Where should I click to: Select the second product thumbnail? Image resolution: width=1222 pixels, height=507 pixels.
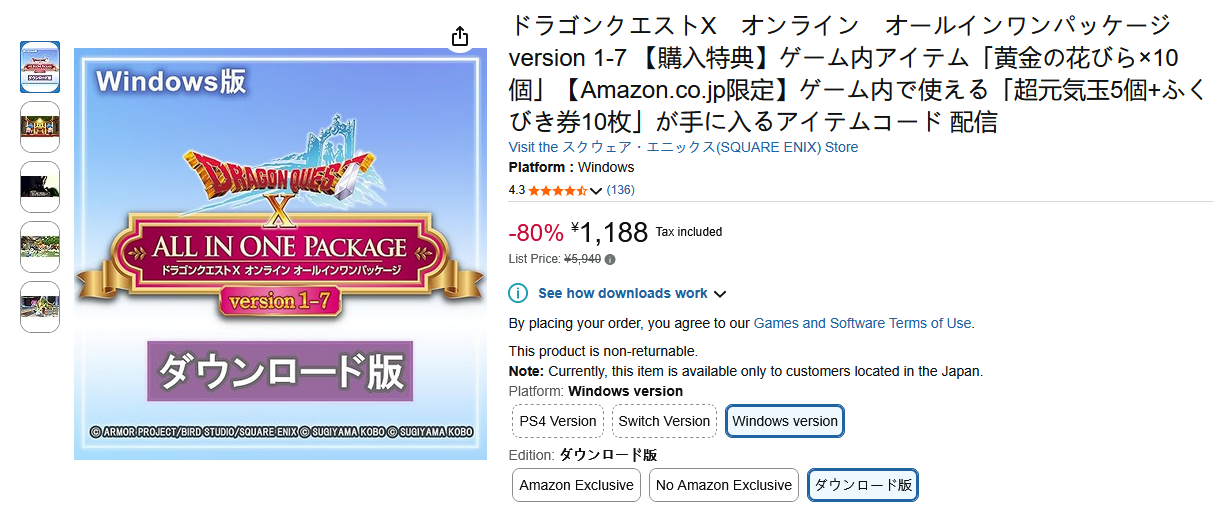pos(40,126)
